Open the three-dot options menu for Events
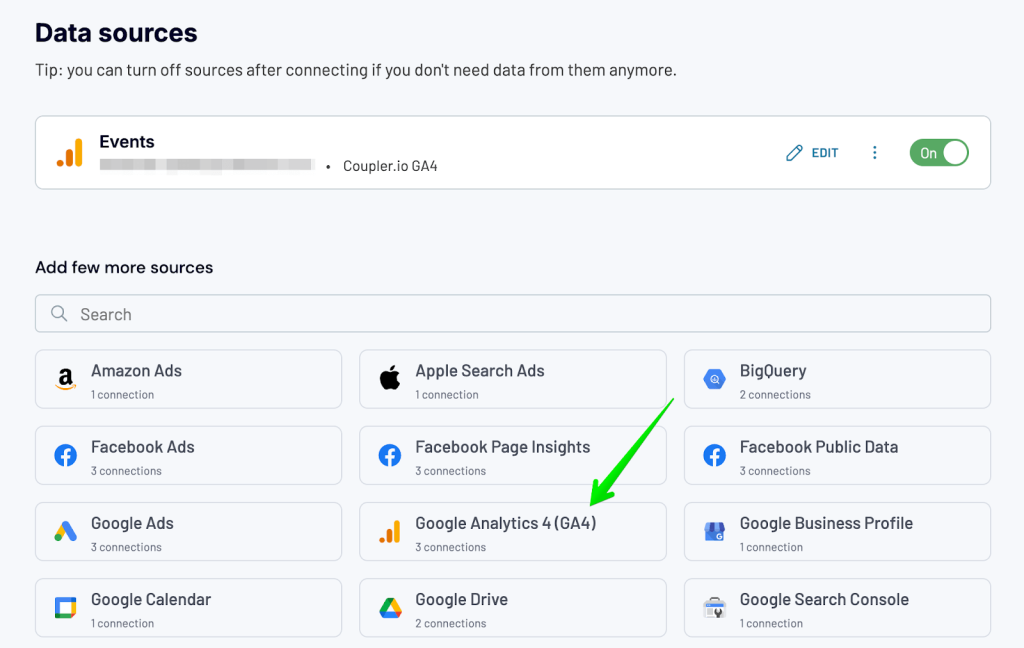This screenshot has width=1024, height=648. (874, 153)
